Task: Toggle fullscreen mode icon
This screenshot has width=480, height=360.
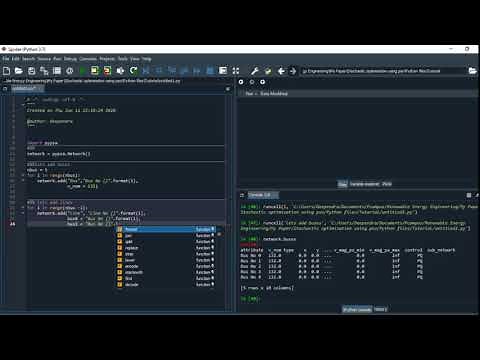Action: (x=236, y=71)
